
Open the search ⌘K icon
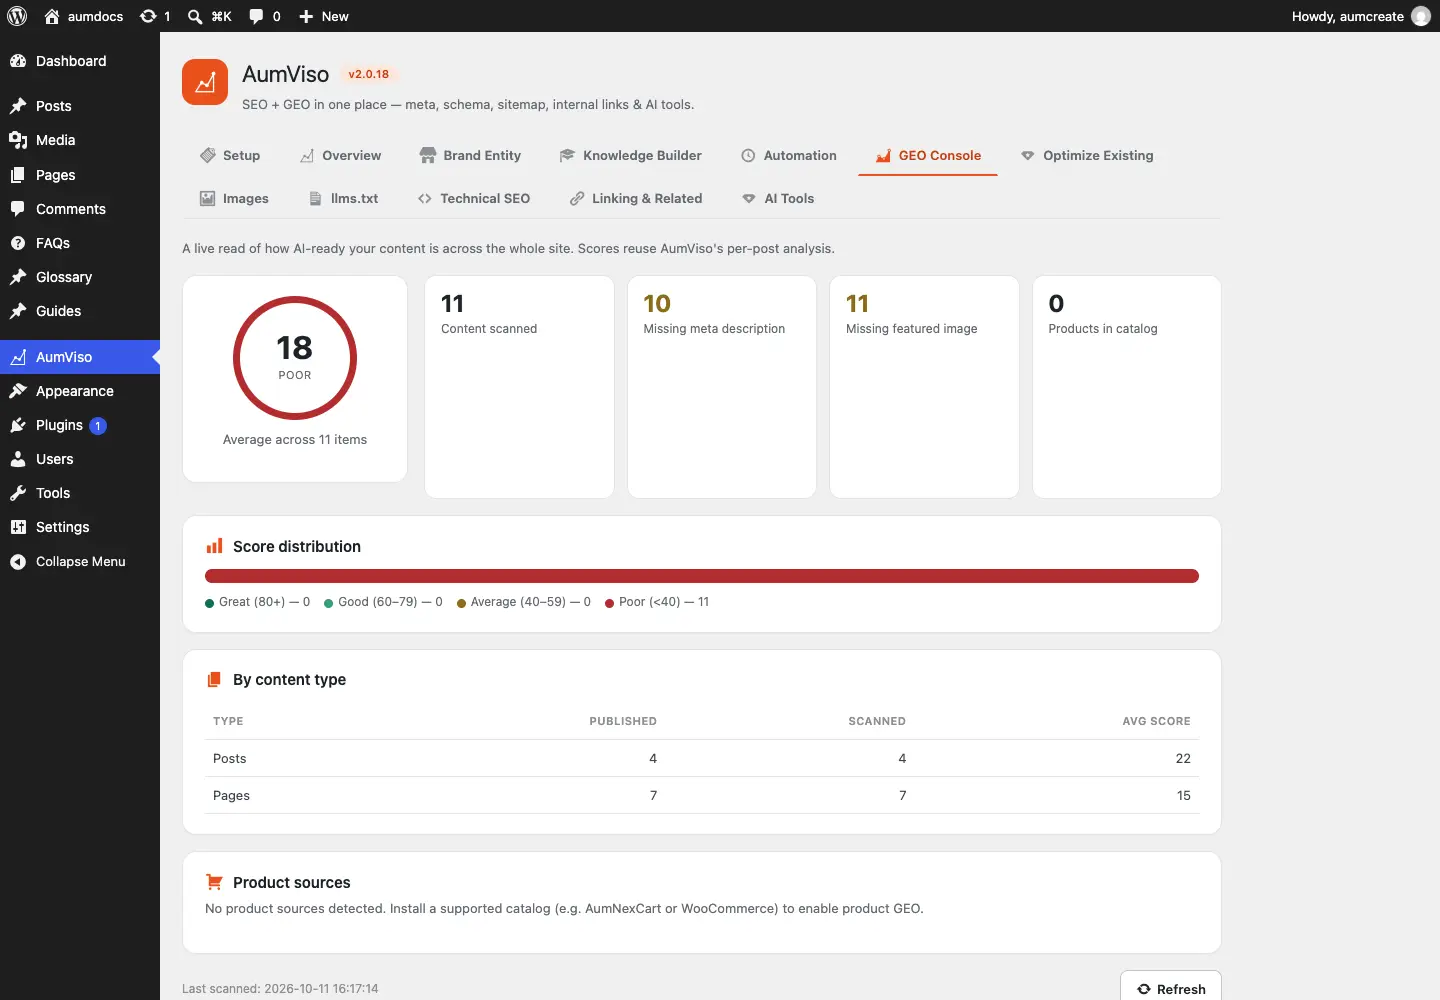coord(195,16)
